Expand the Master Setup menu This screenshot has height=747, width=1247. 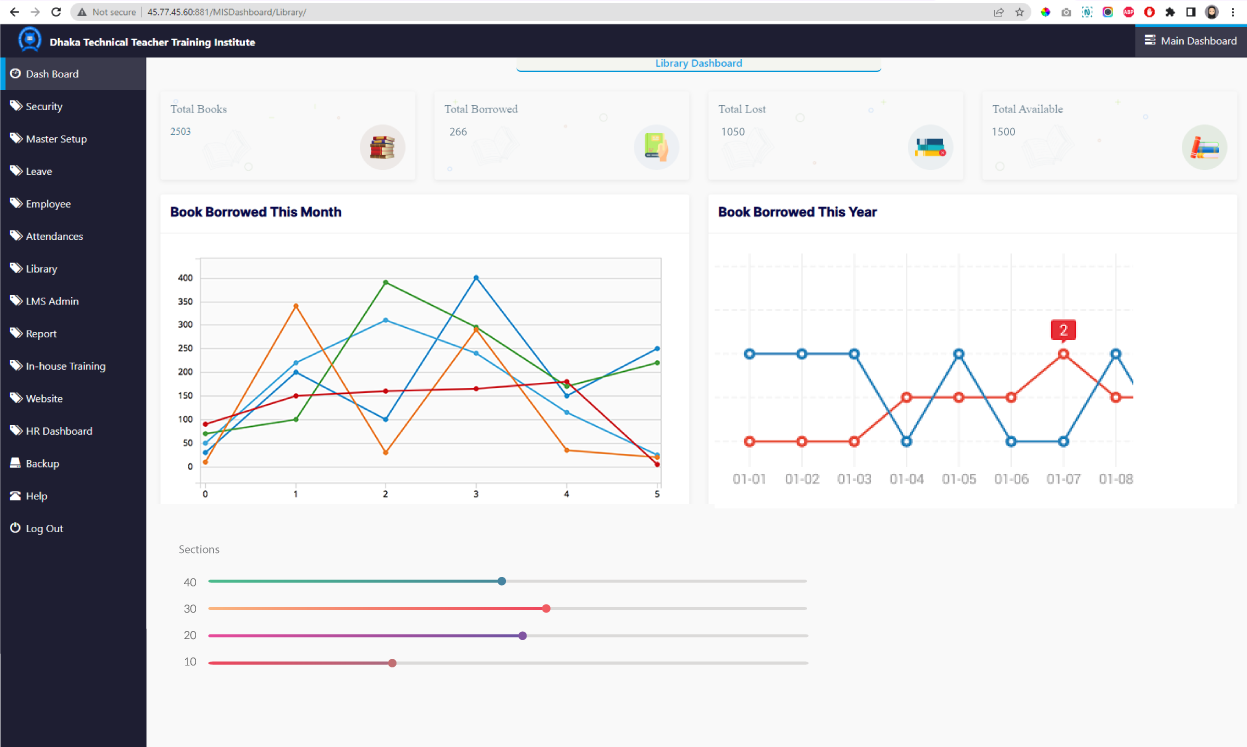coord(56,139)
